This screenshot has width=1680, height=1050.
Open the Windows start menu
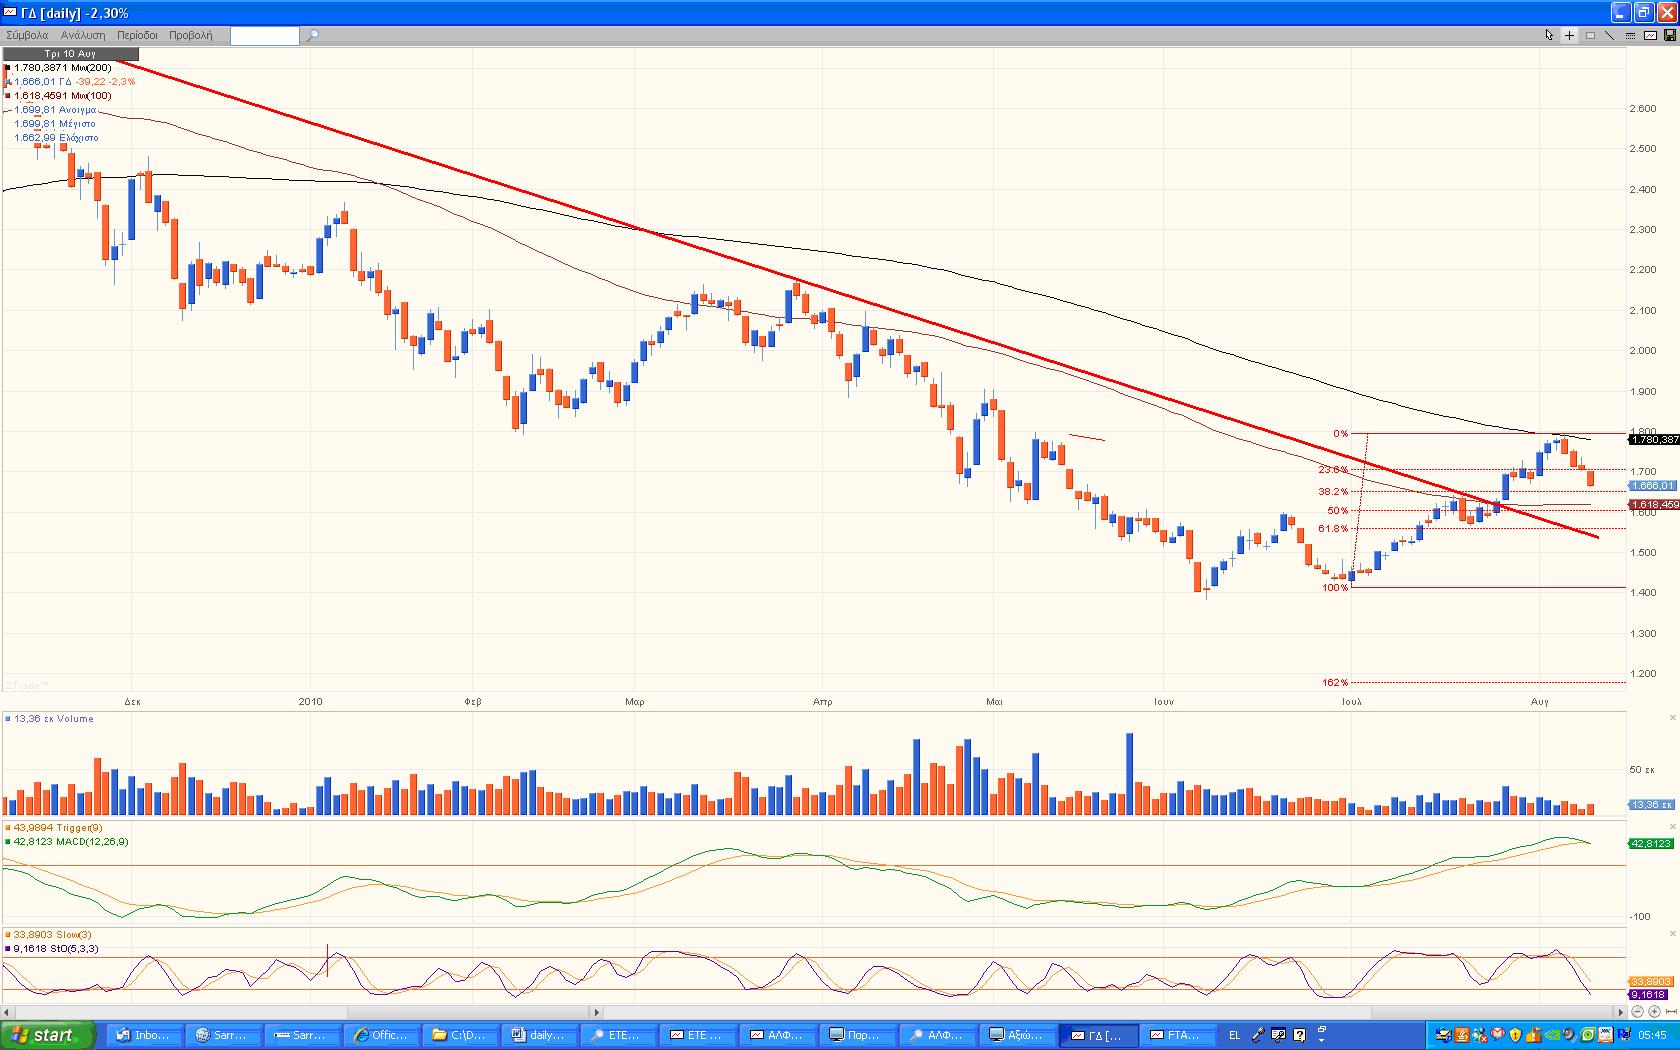click(x=47, y=1035)
